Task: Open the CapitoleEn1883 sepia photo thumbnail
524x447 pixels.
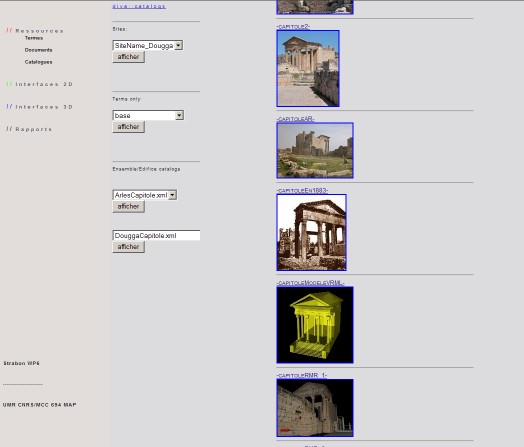Action: tap(311, 232)
